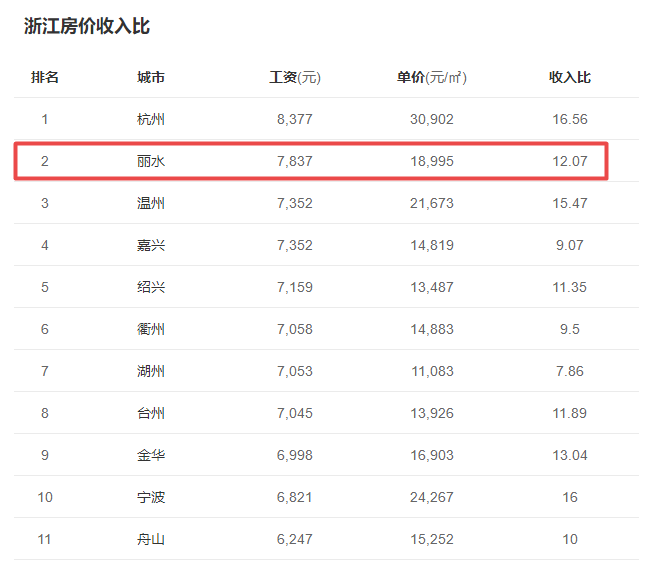This screenshot has width=665, height=572.
Task: Select the 工资(元) column header
Action: (295, 77)
